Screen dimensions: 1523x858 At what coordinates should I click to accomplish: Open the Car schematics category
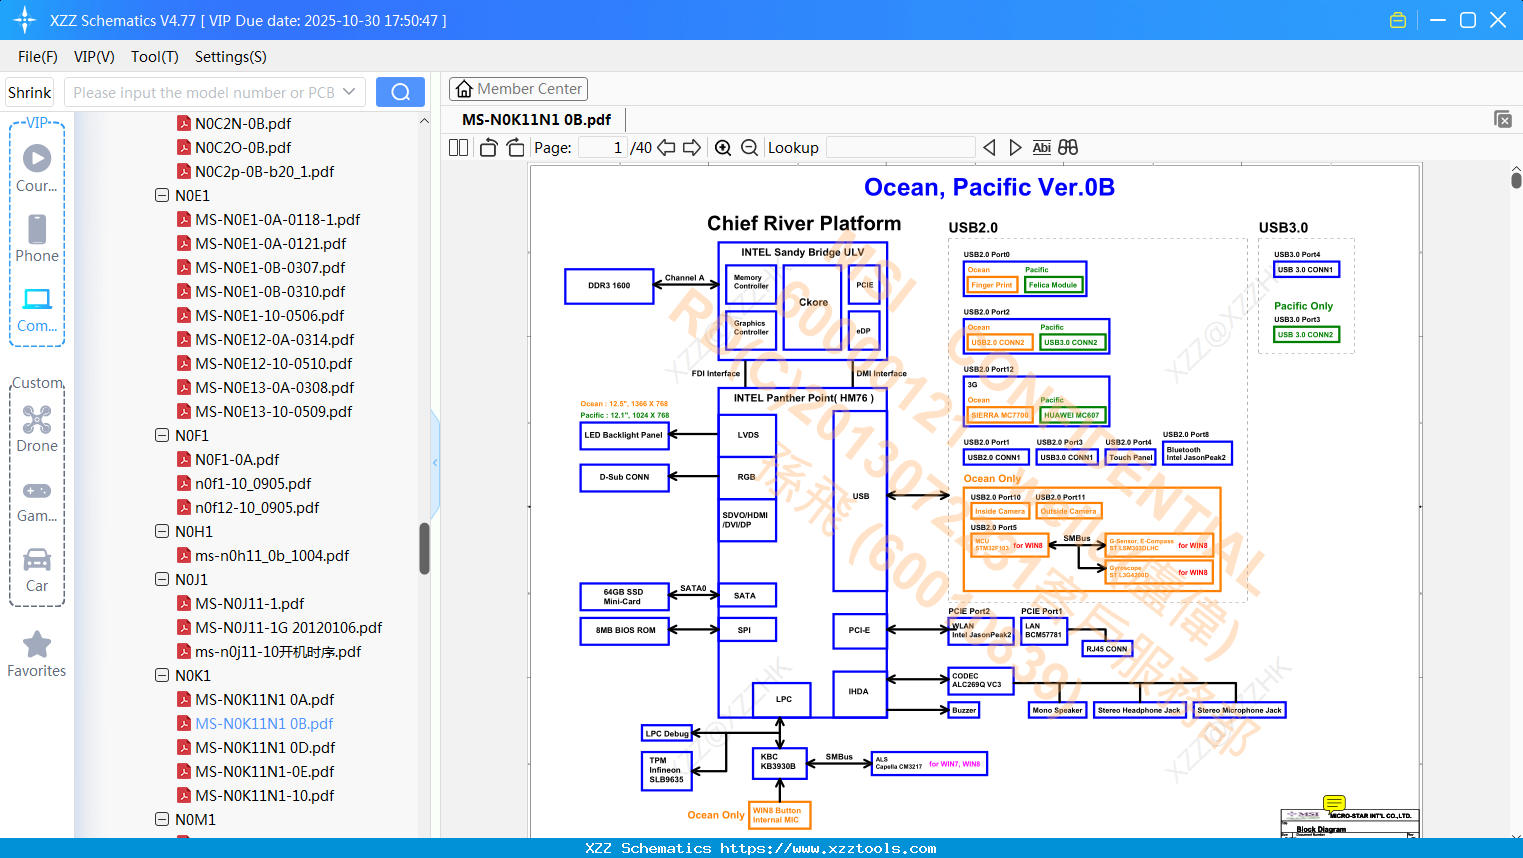37,569
